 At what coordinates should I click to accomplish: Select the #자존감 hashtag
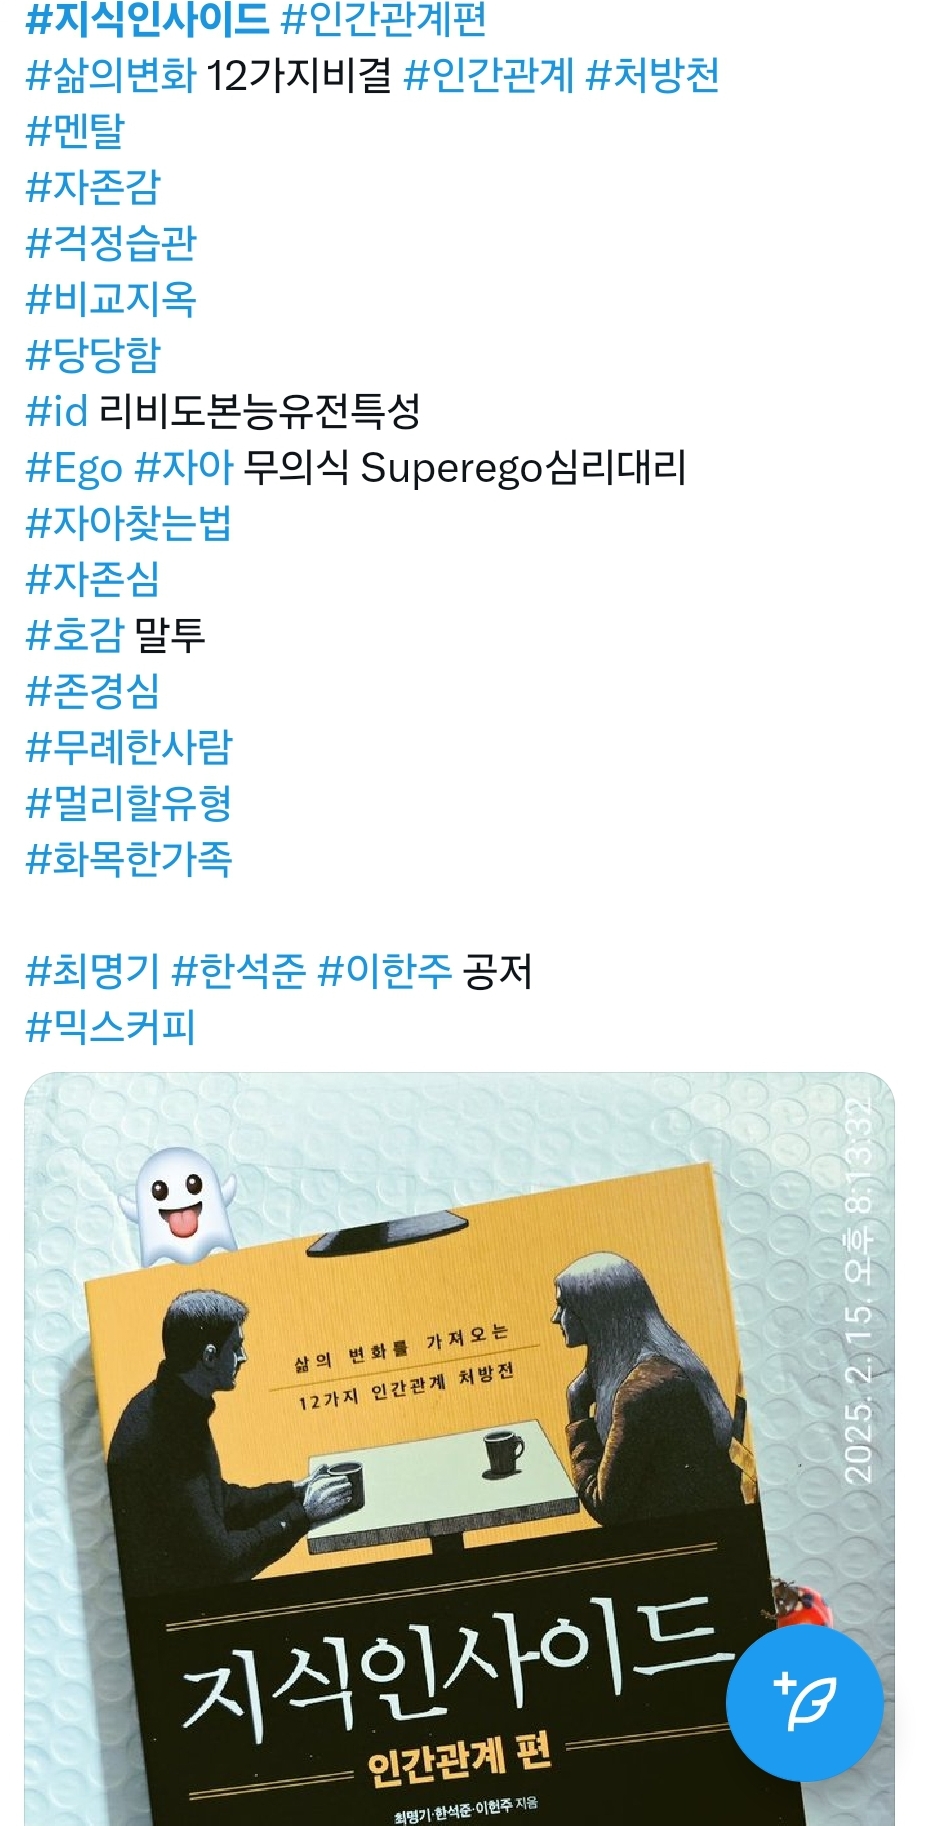tap(92, 187)
